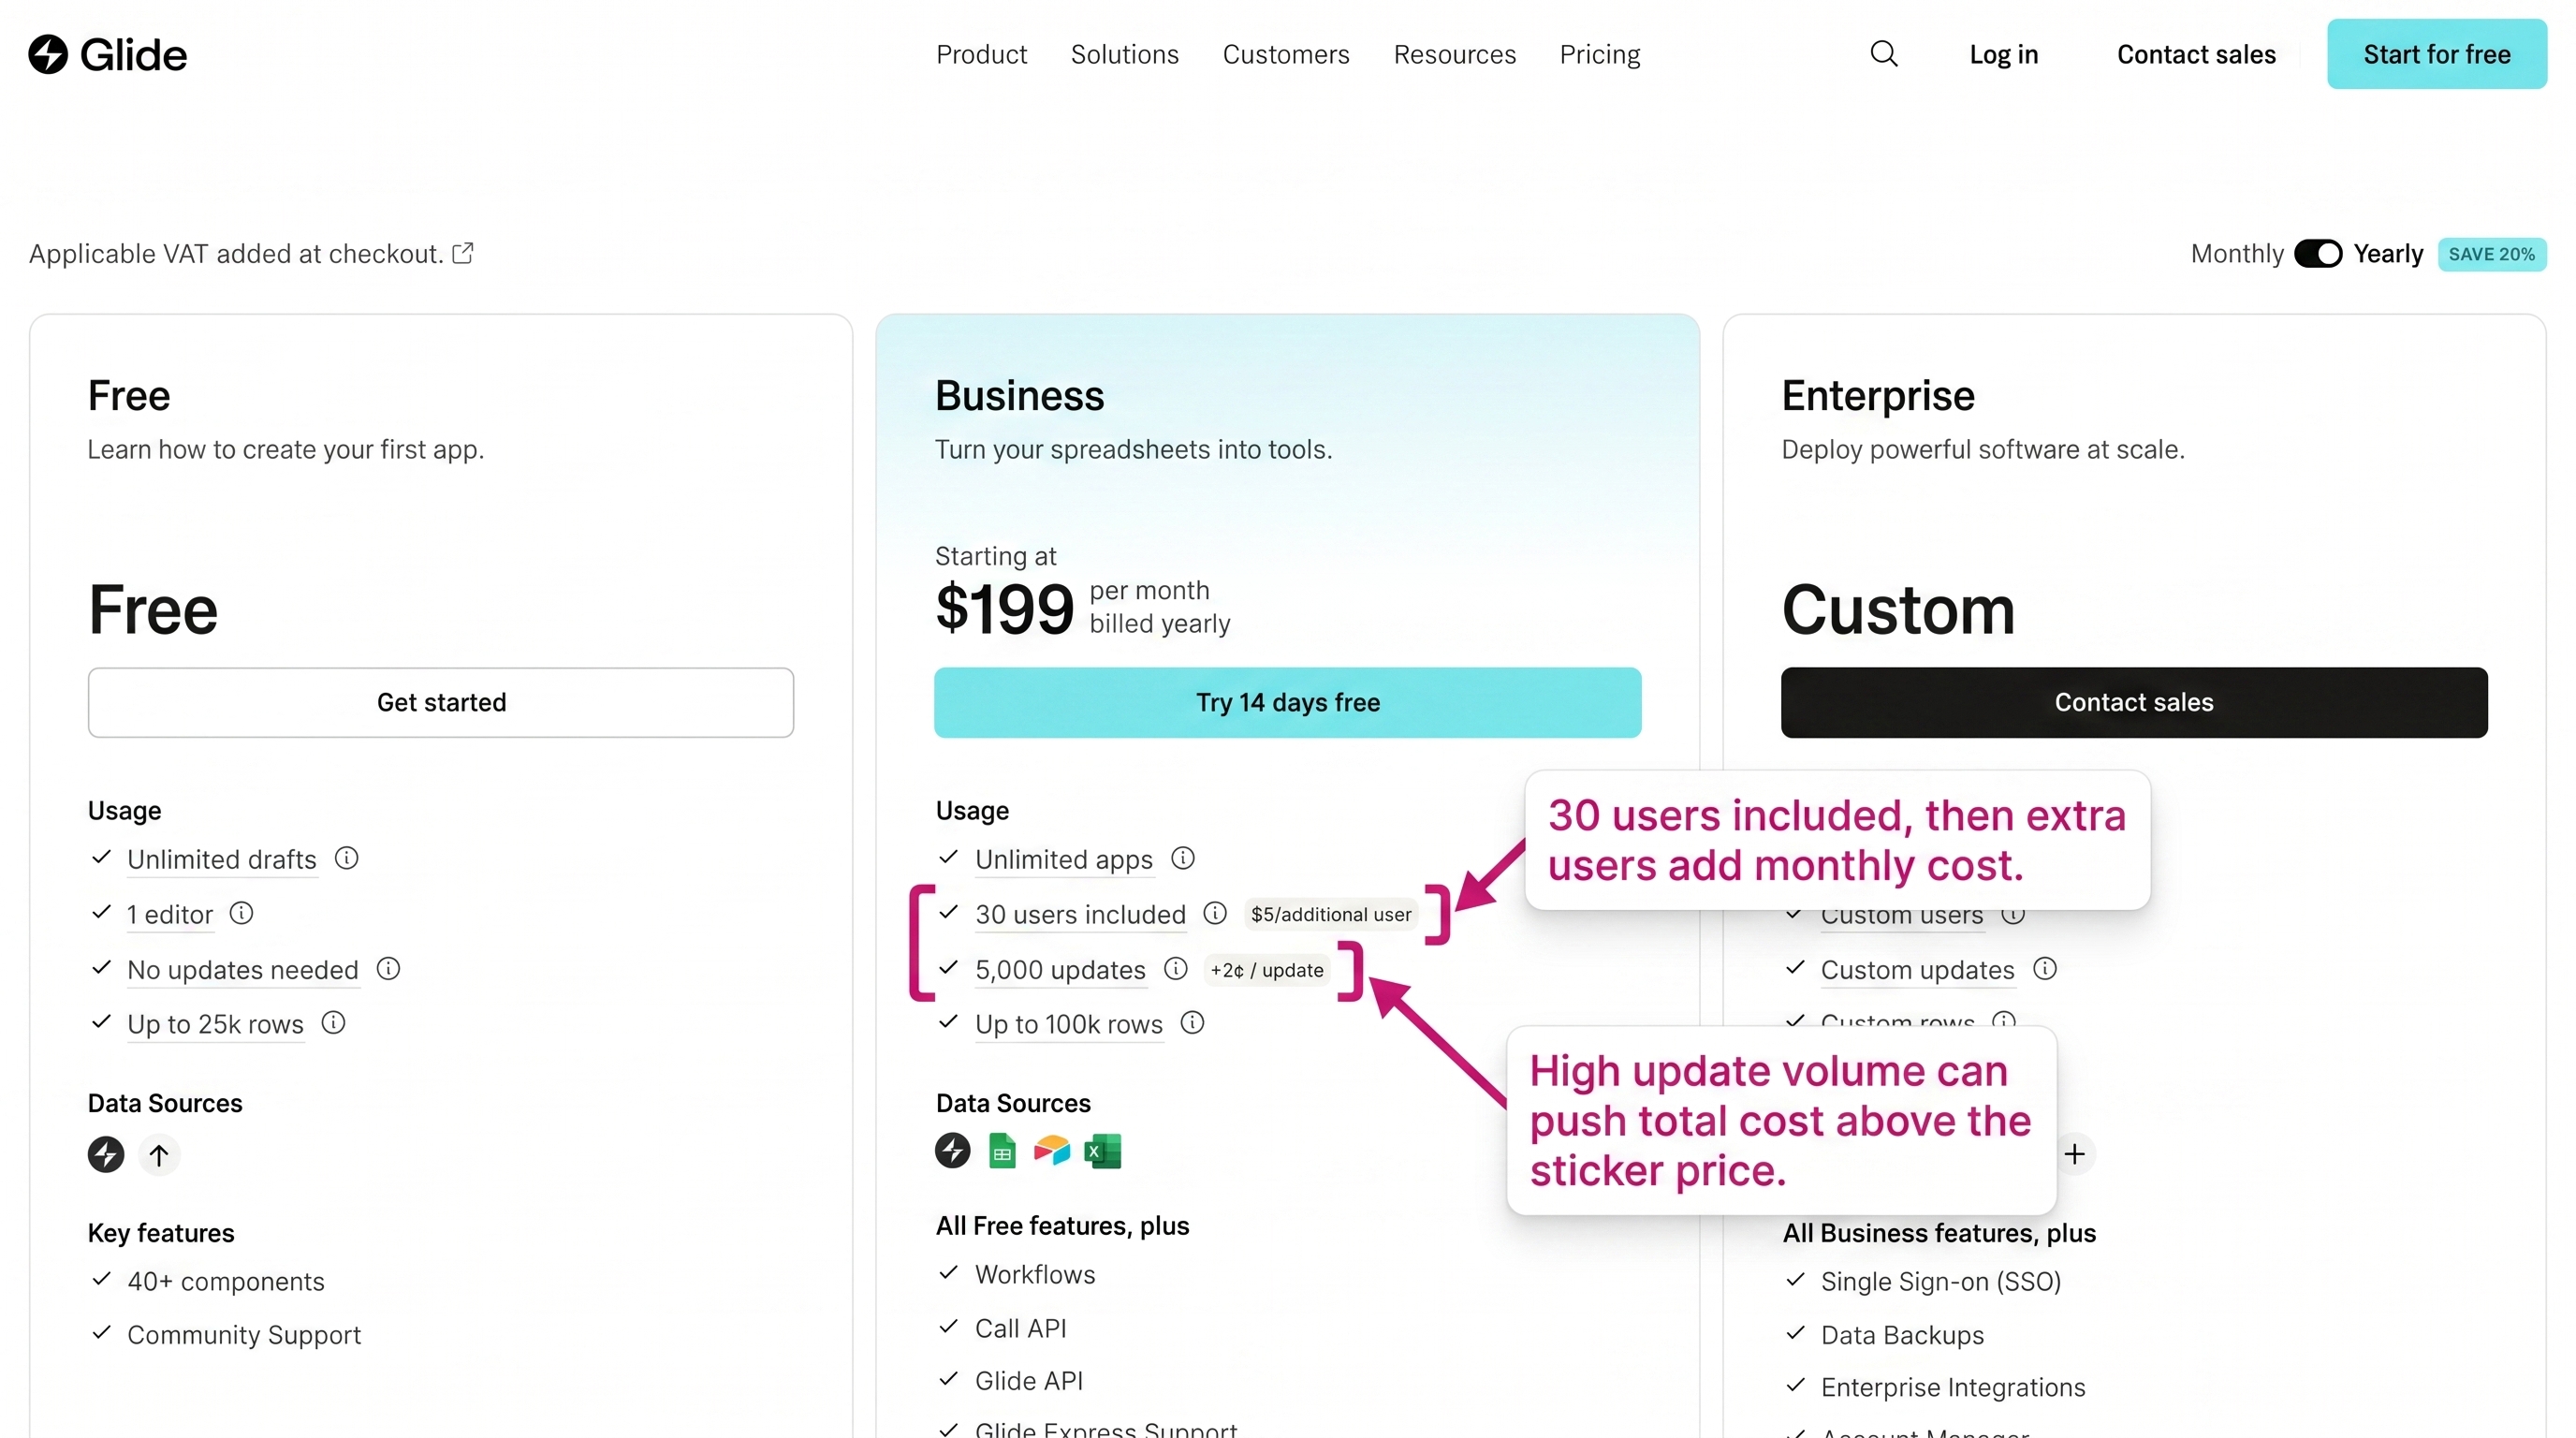Click Custom updates text

pos(1918,969)
